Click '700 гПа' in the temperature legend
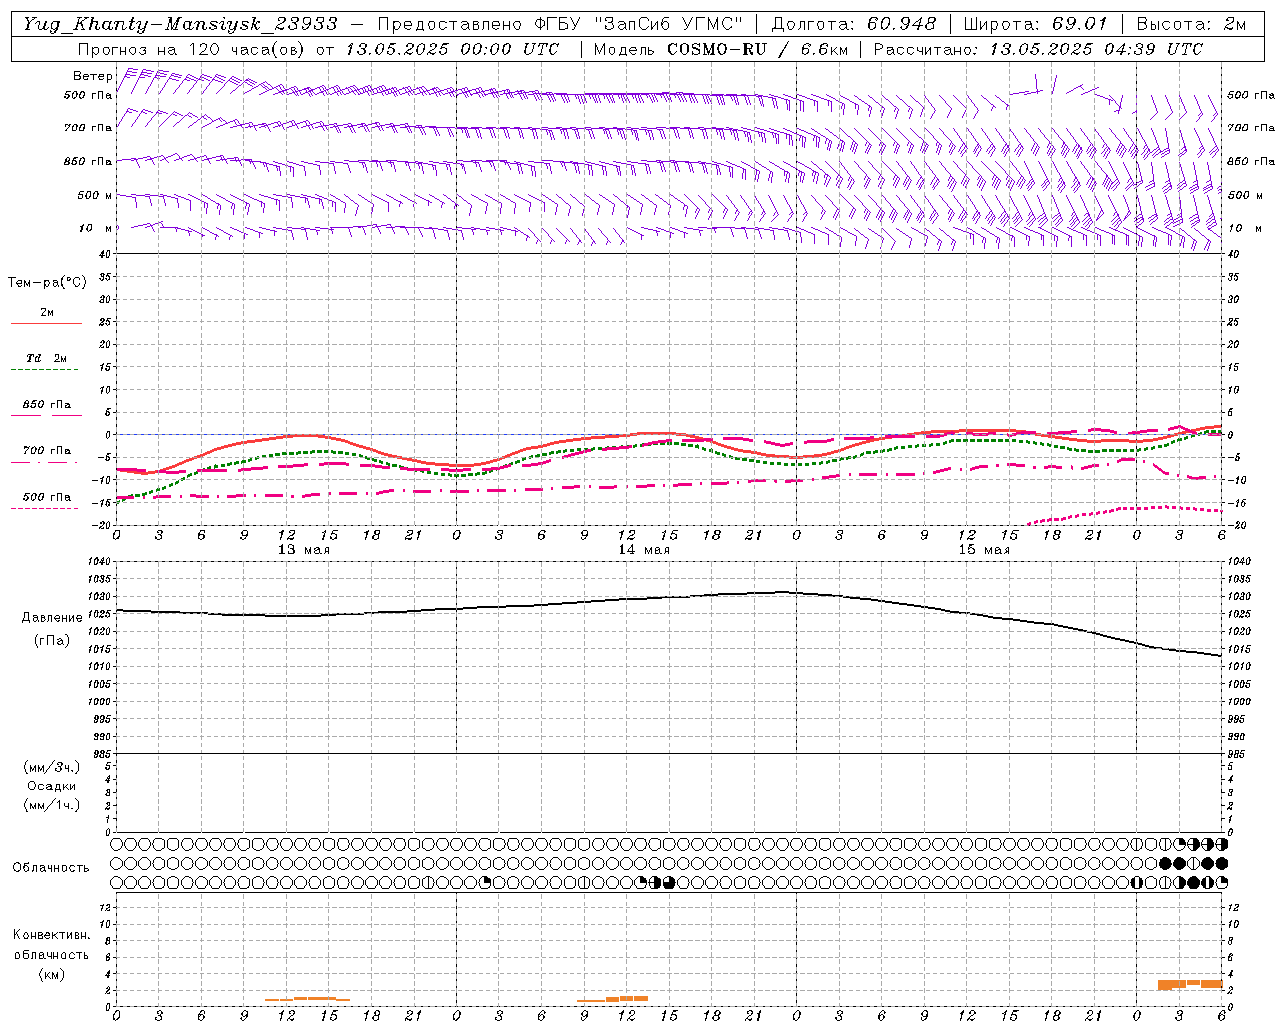 tap(47, 450)
